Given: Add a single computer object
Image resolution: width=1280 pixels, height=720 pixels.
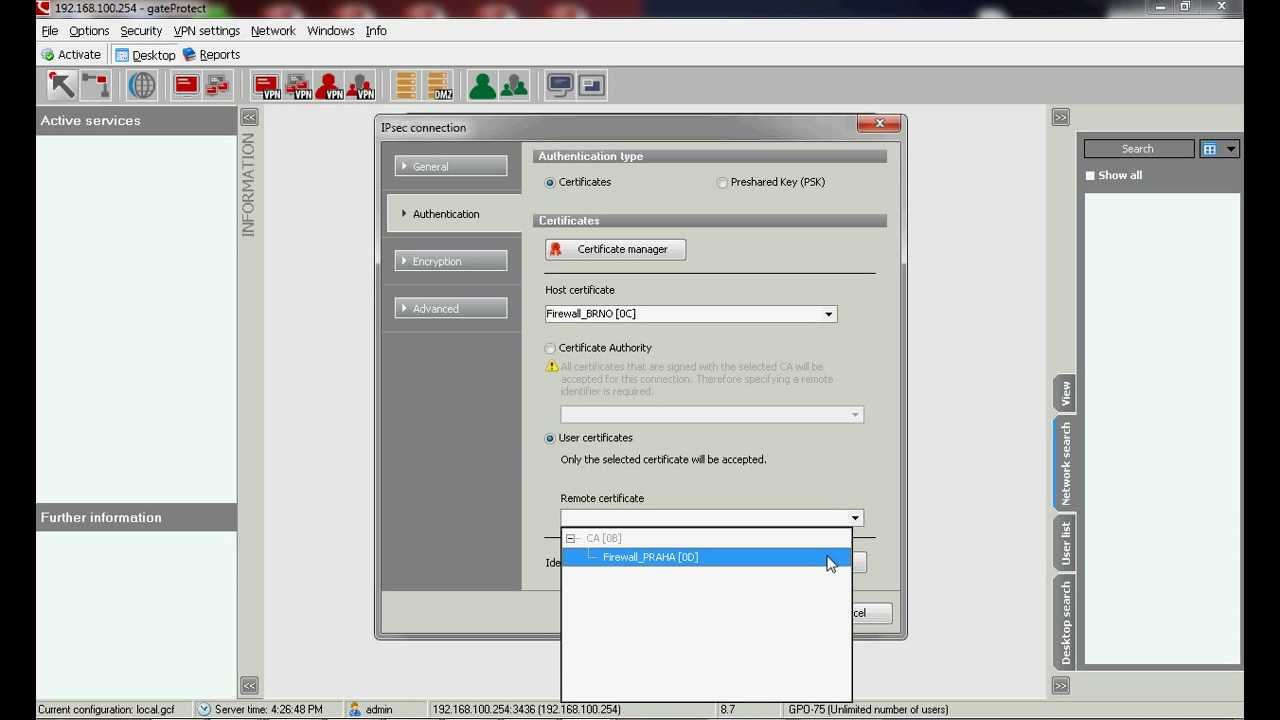Looking at the screenshot, I should pyautogui.click(x=186, y=85).
